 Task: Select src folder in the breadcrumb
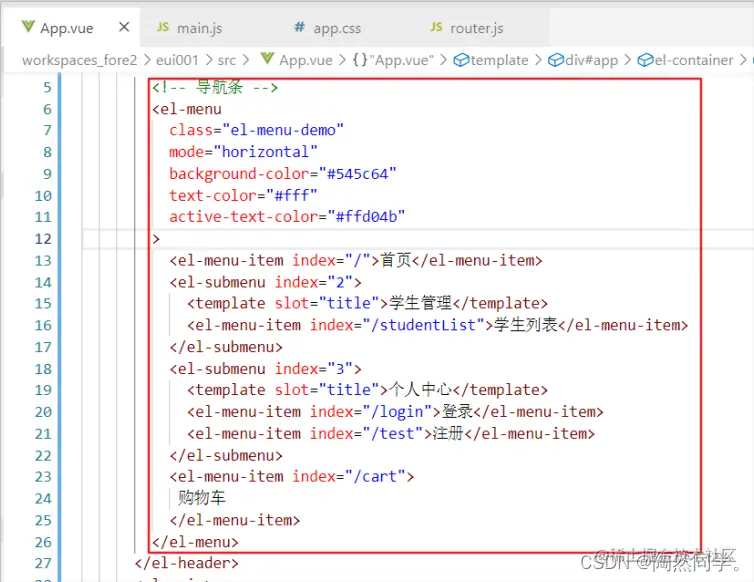[226, 60]
